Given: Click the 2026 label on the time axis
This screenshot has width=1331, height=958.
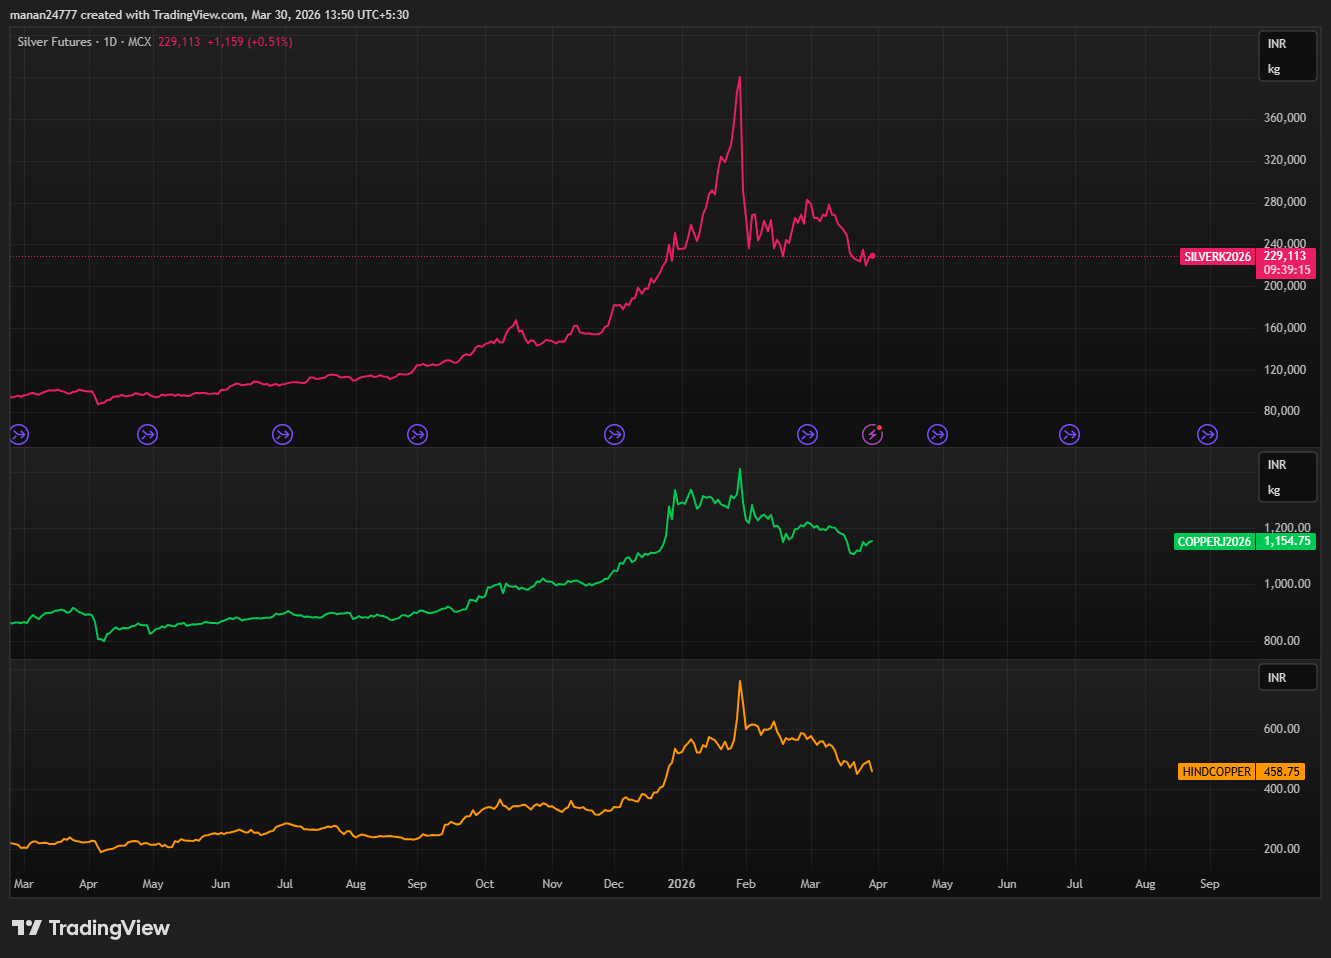Looking at the screenshot, I should [681, 884].
